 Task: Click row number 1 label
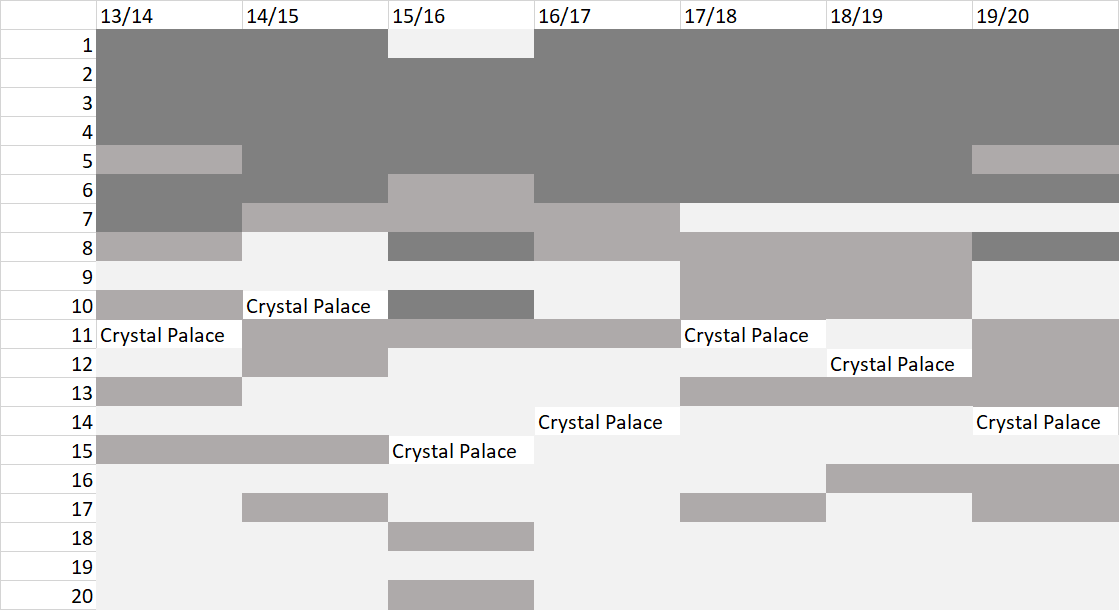(x=87, y=45)
